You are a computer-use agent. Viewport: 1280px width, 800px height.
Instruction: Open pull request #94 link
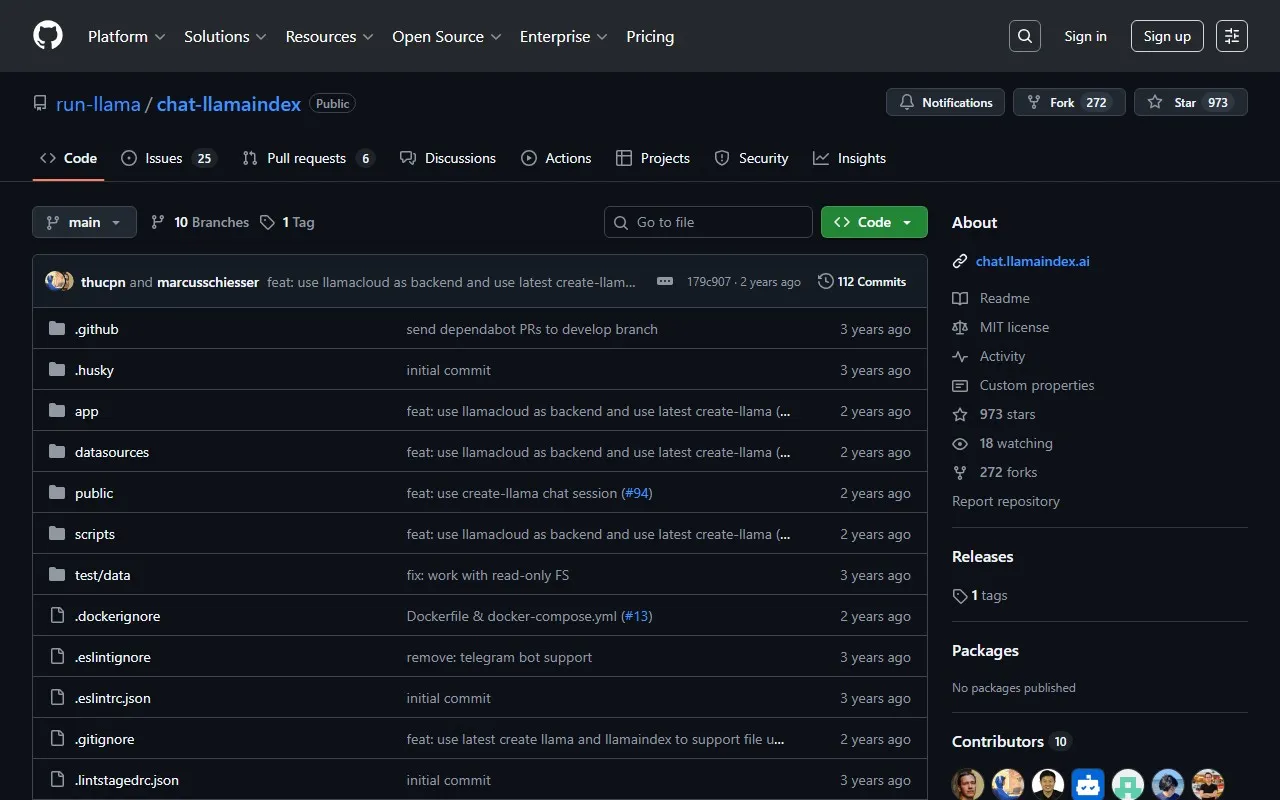click(637, 493)
